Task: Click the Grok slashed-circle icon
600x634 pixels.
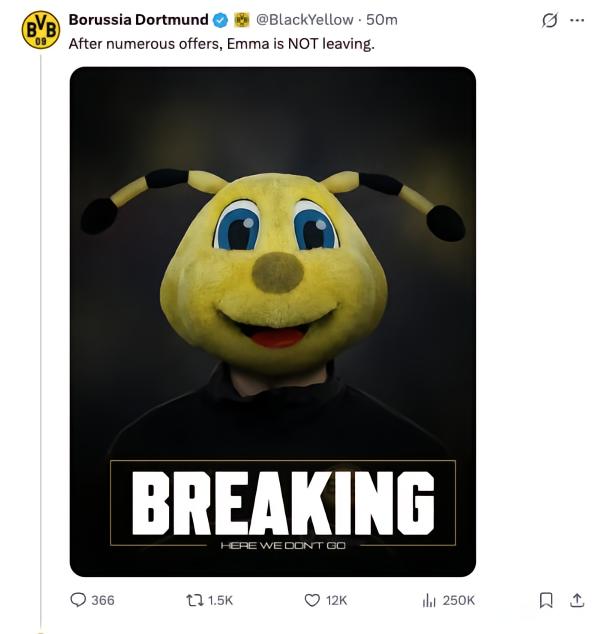Action: point(550,20)
